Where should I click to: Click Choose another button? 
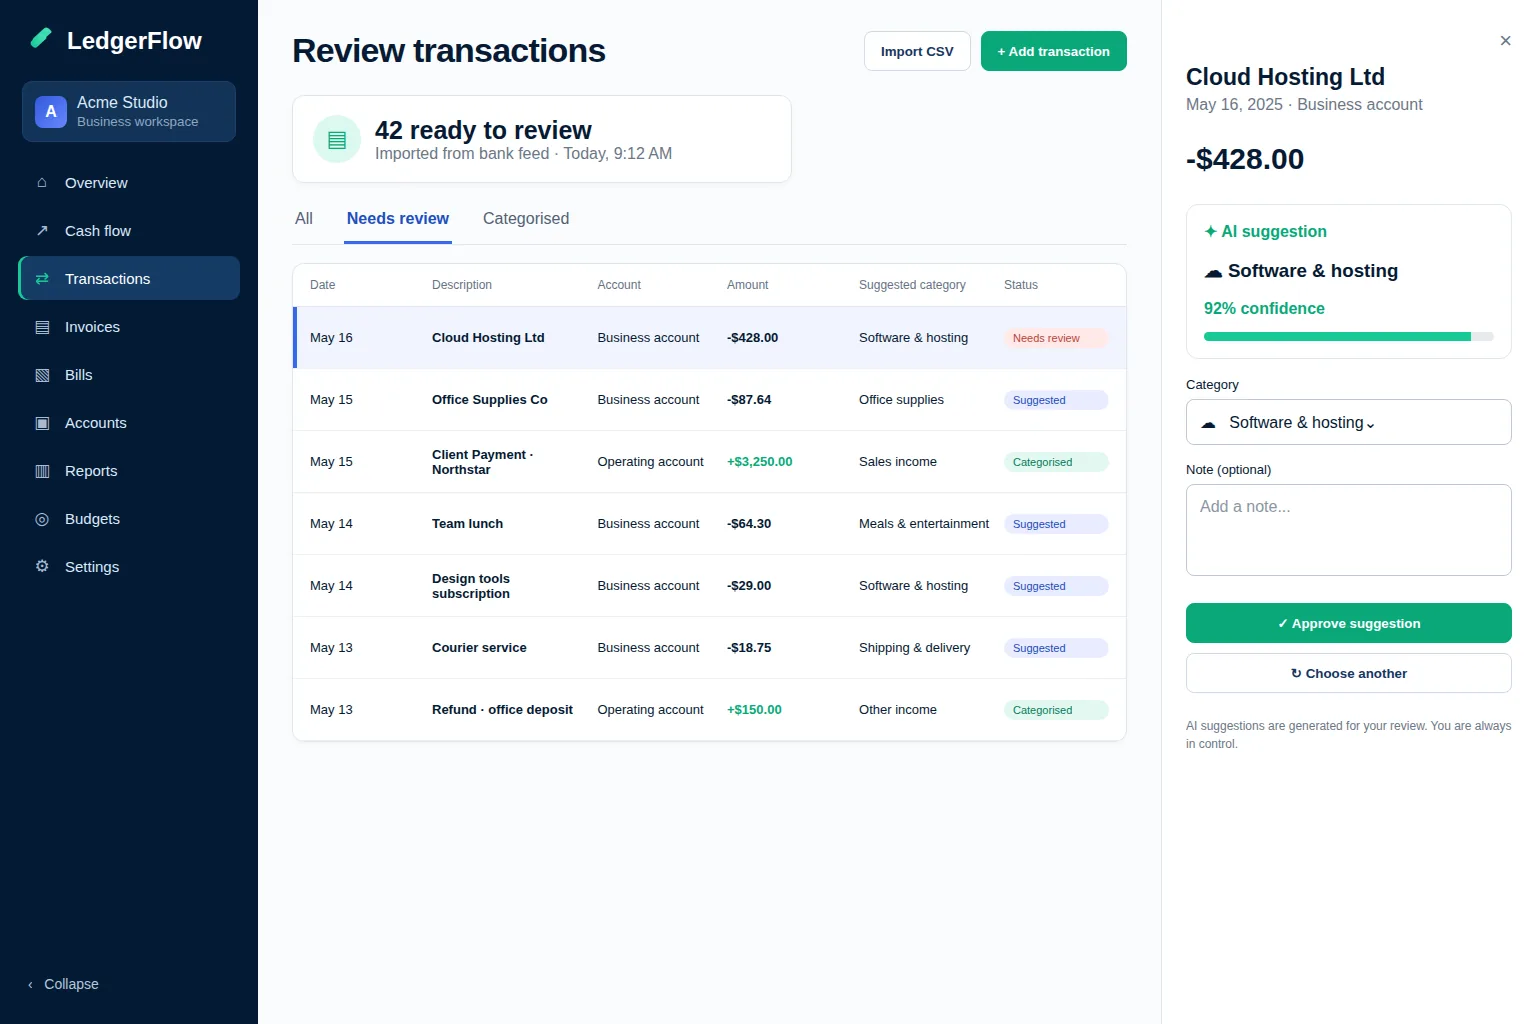click(x=1348, y=673)
